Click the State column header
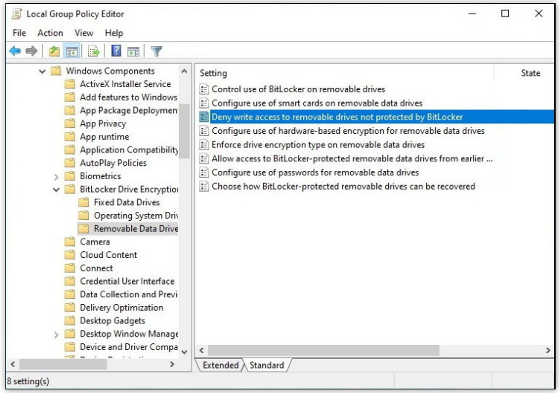The image size is (560, 393). (530, 73)
